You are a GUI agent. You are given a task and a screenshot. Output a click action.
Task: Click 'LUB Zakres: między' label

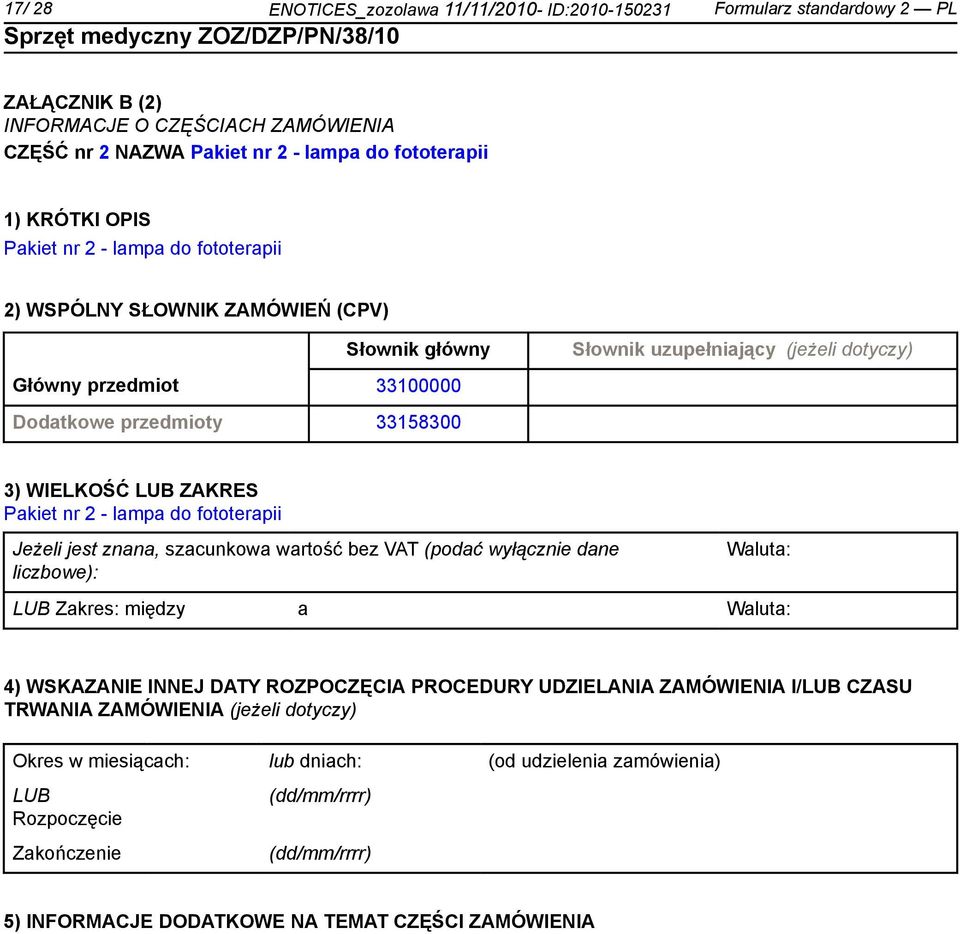click(99, 610)
